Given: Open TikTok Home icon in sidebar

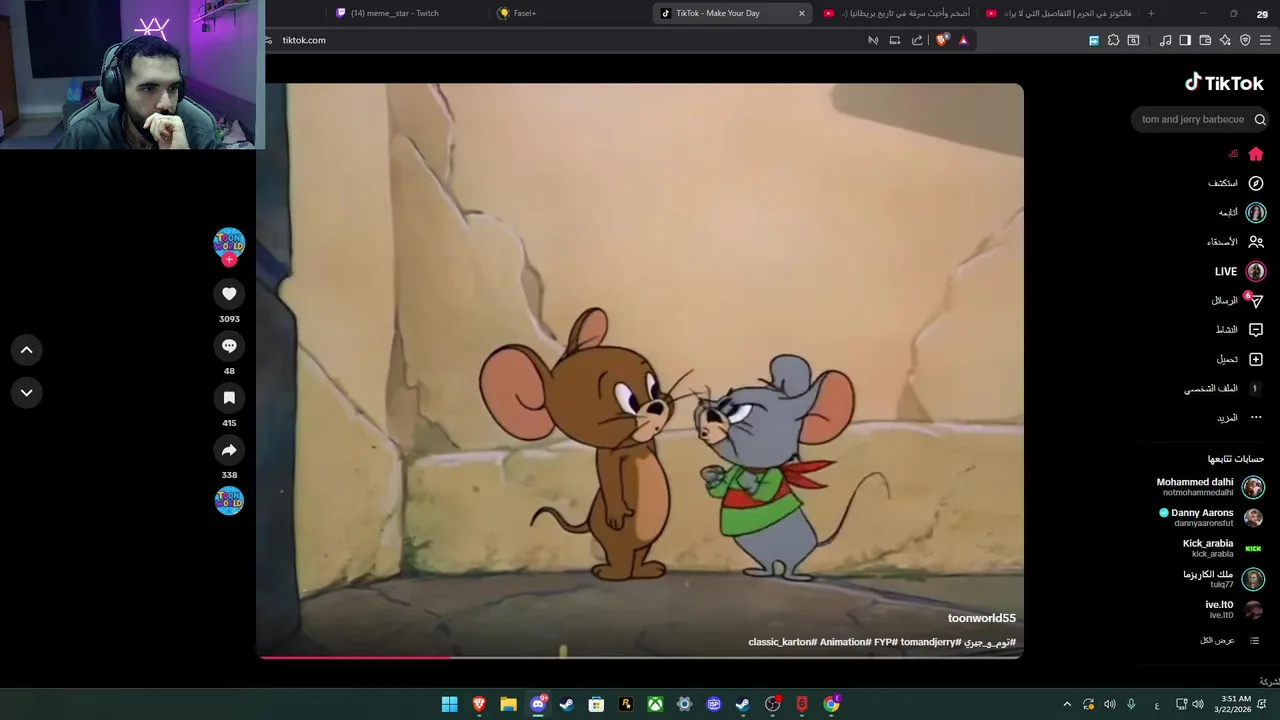Looking at the screenshot, I should point(1256,154).
